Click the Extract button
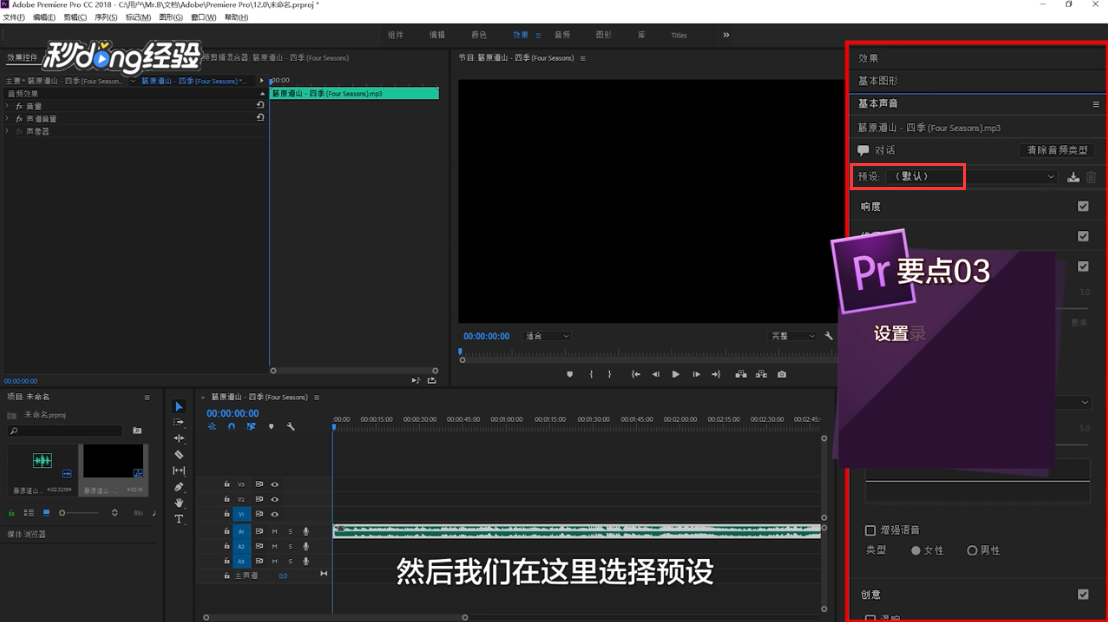The image size is (1108, 622). pos(761,375)
